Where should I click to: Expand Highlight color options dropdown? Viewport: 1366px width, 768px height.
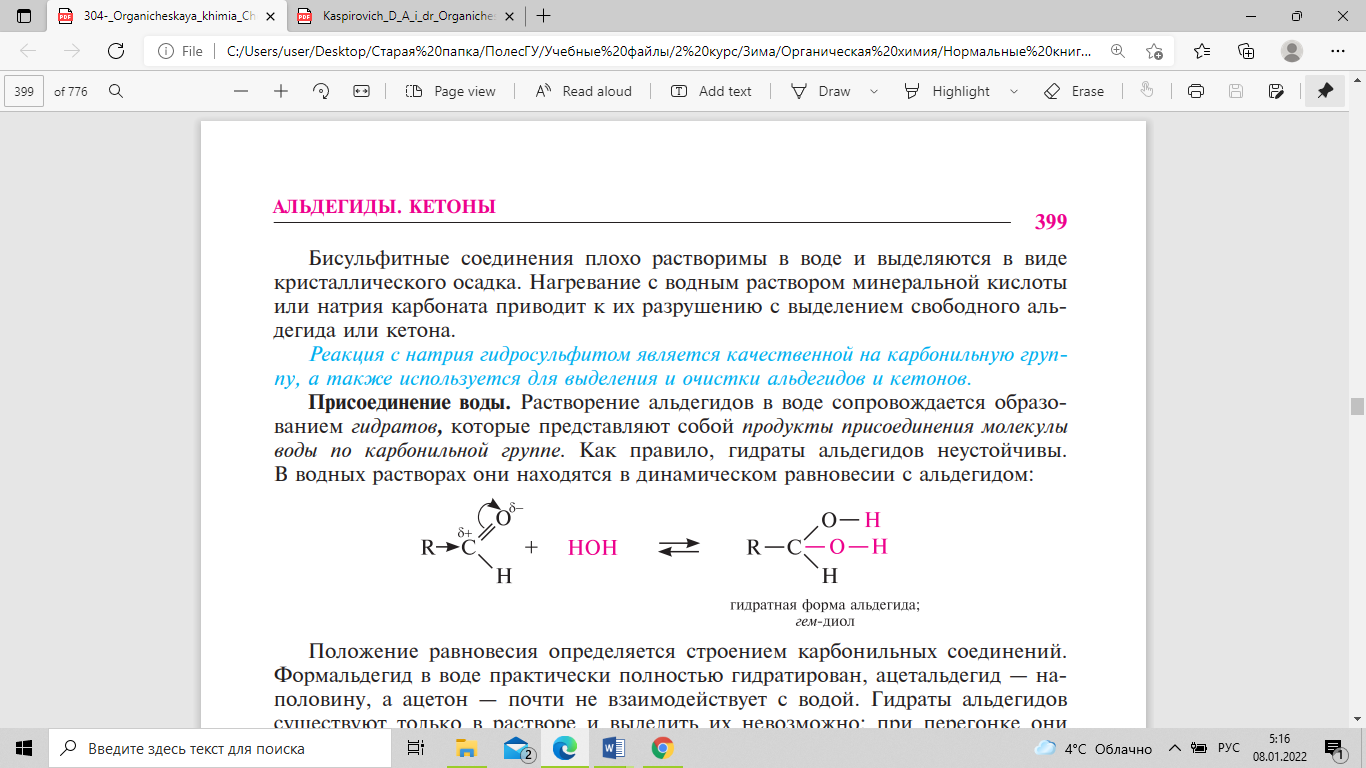click(x=1014, y=91)
